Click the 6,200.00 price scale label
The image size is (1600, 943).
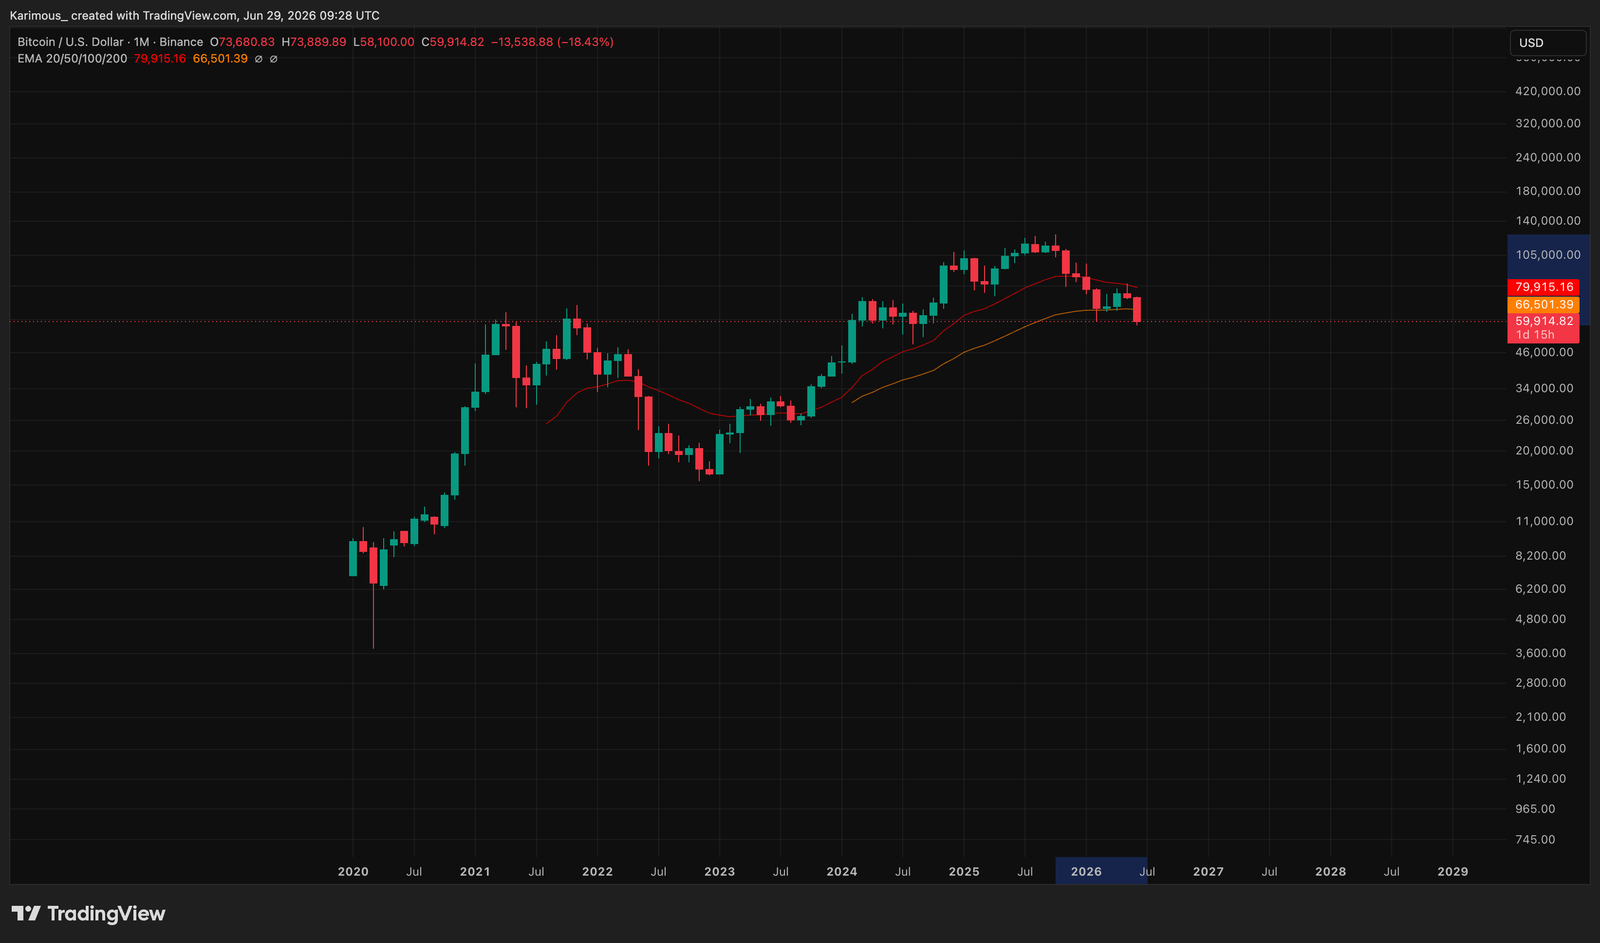coord(1541,589)
